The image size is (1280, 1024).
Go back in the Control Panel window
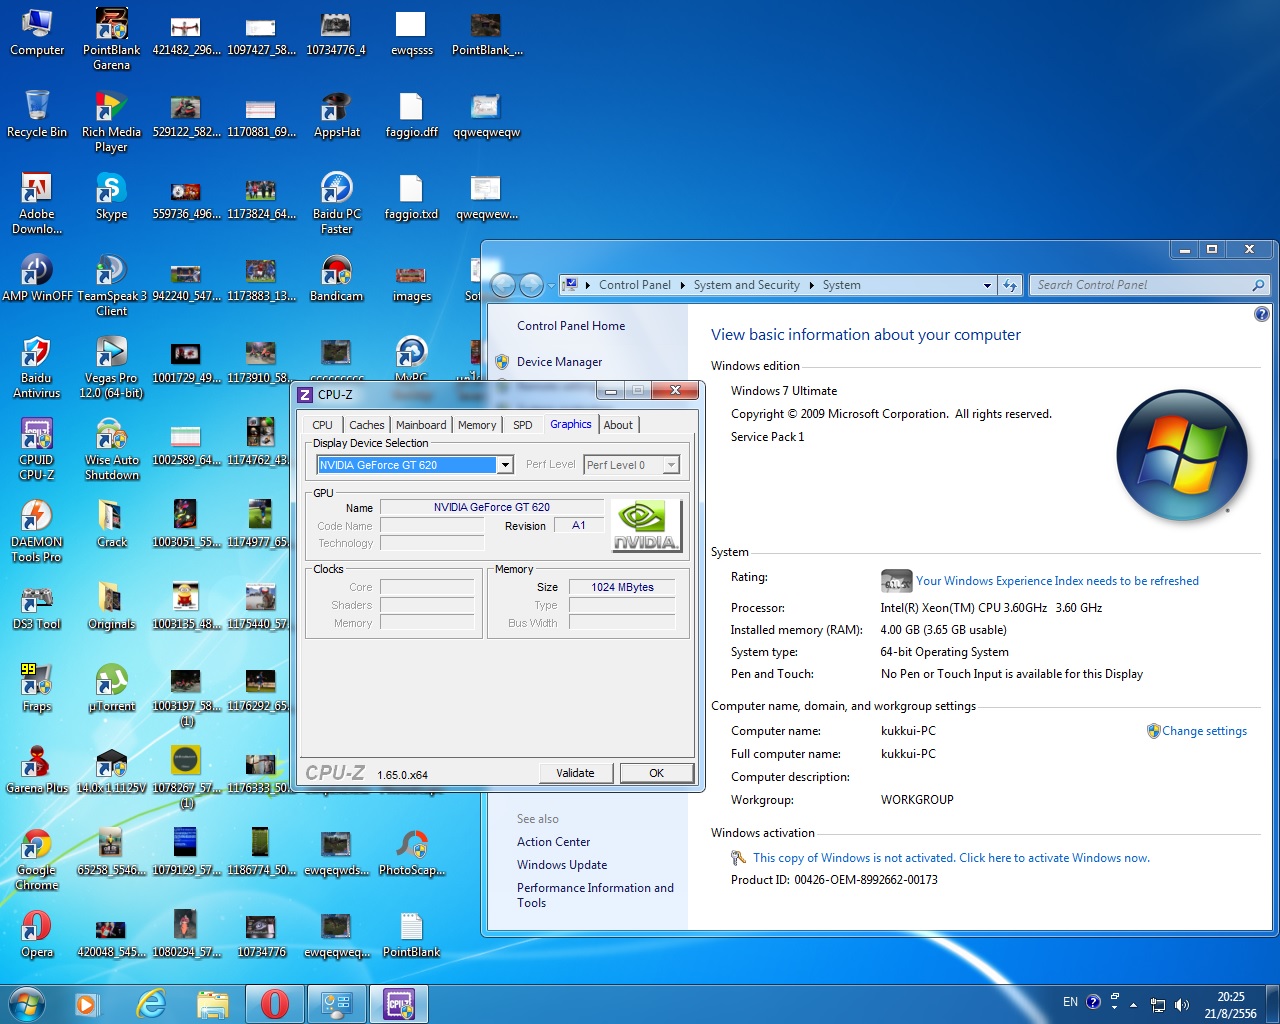(503, 286)
